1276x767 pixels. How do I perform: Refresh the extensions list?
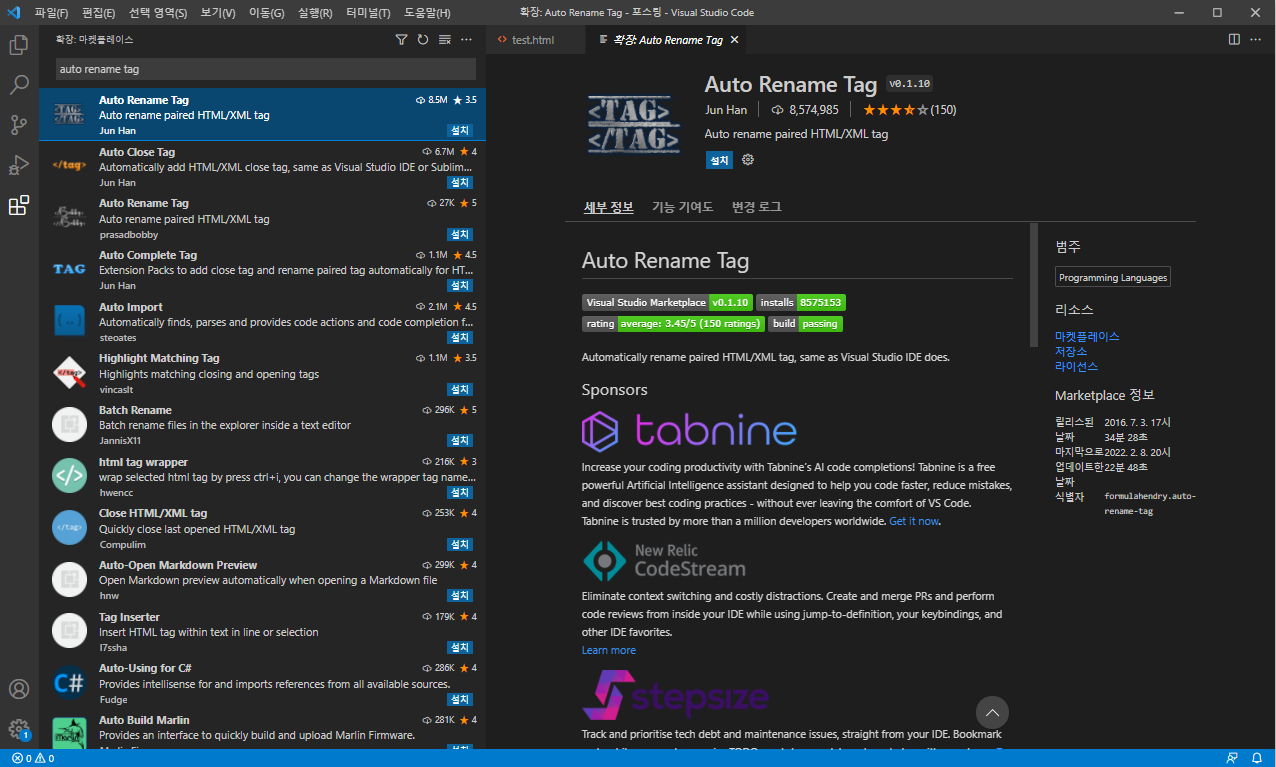coord(422,40)
